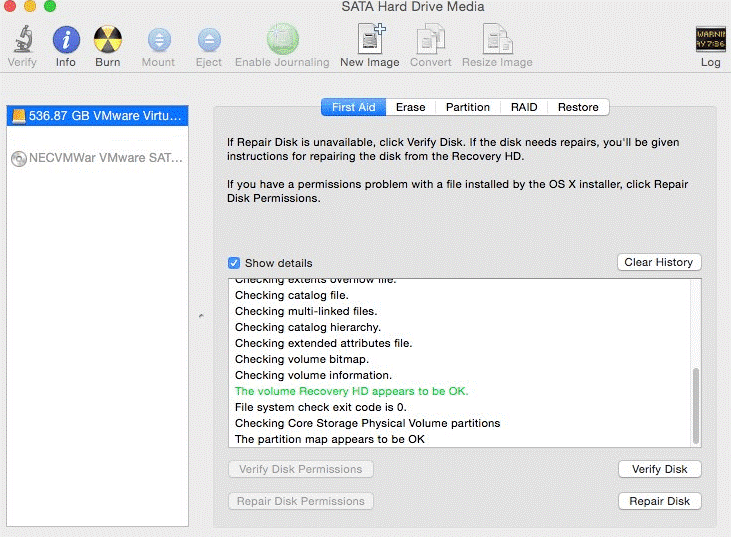Click the sidebar splitter handle dot
The width and height of the screenshot is (731, 537).
click(x=201, y=316)
